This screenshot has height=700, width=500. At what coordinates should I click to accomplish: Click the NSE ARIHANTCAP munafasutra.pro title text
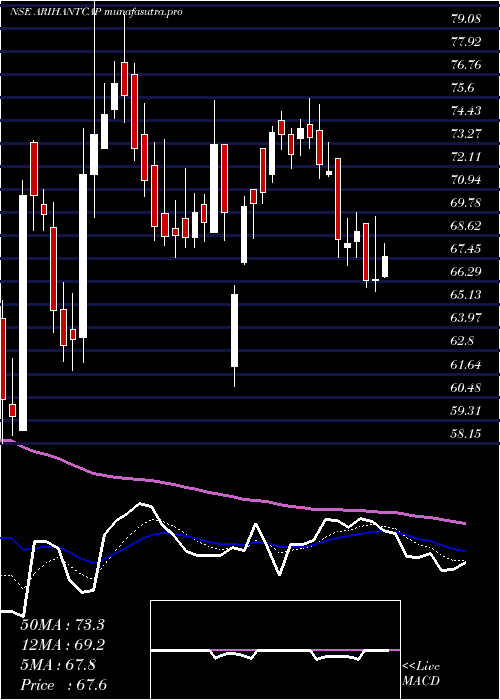click(96, 12)
